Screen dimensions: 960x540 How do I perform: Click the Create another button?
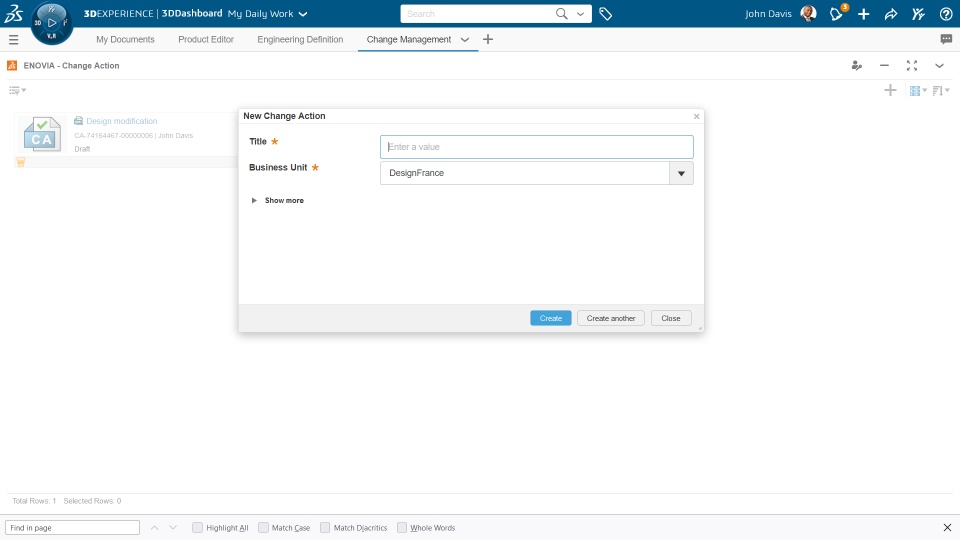[x=610, y=318]
